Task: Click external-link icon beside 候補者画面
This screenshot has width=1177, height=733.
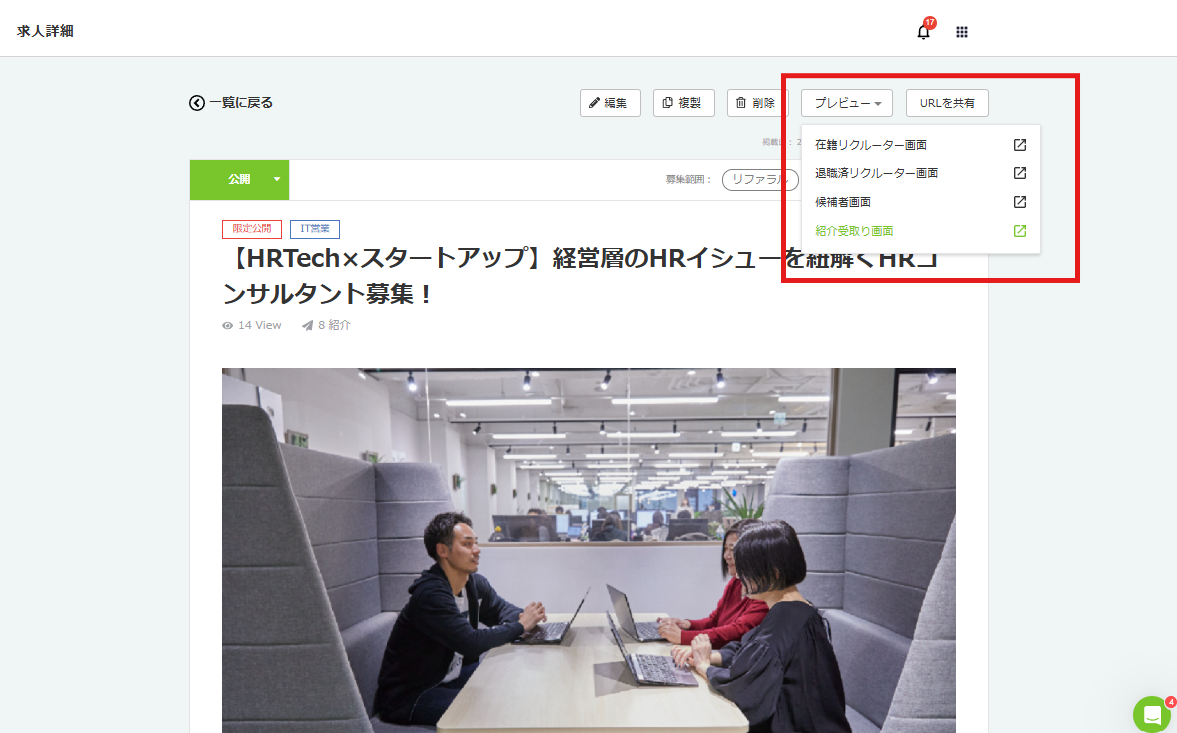Action: 1019,201
